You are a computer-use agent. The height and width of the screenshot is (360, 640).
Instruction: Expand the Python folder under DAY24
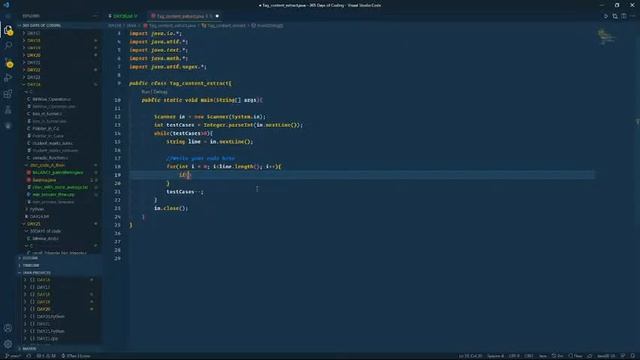tap(59, 209)
